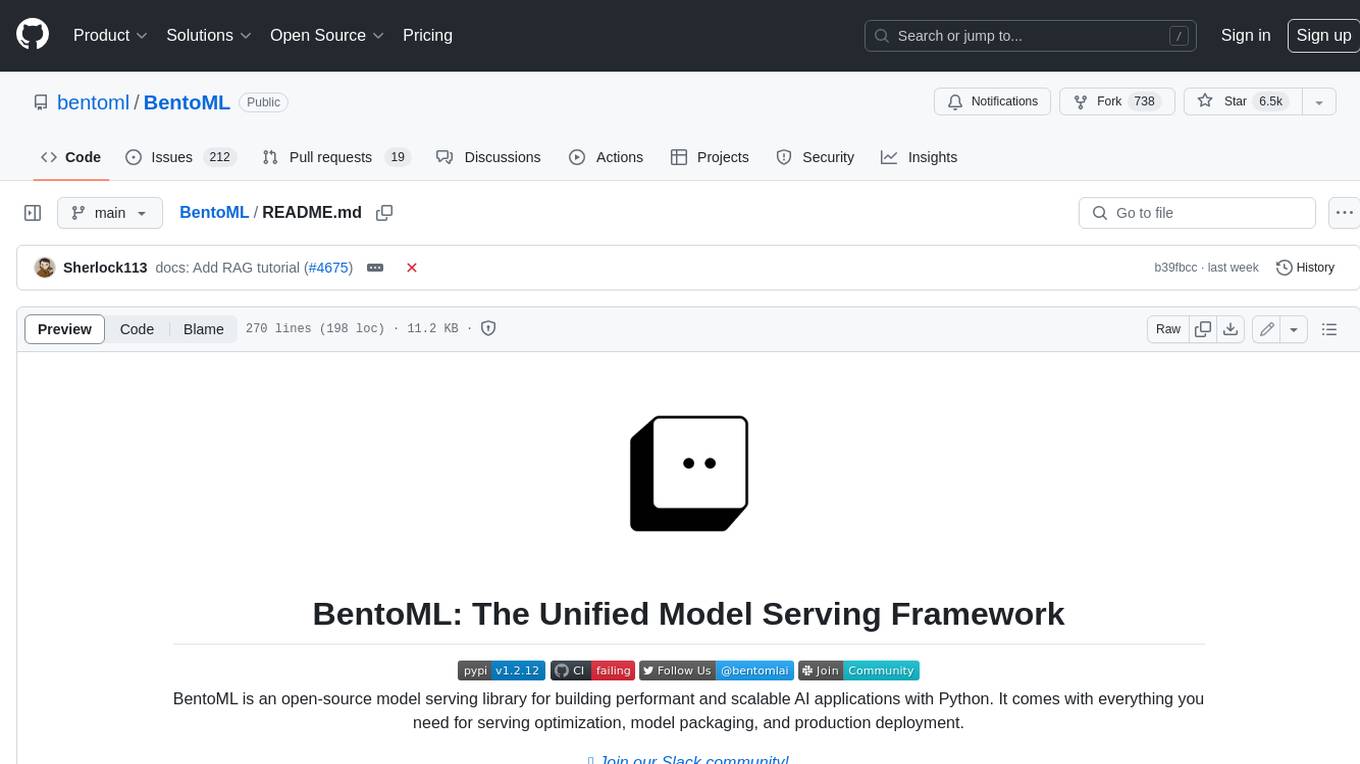Switch to the Insights tab
This screenshot has width=1360, height=764.
coord(919,157)
